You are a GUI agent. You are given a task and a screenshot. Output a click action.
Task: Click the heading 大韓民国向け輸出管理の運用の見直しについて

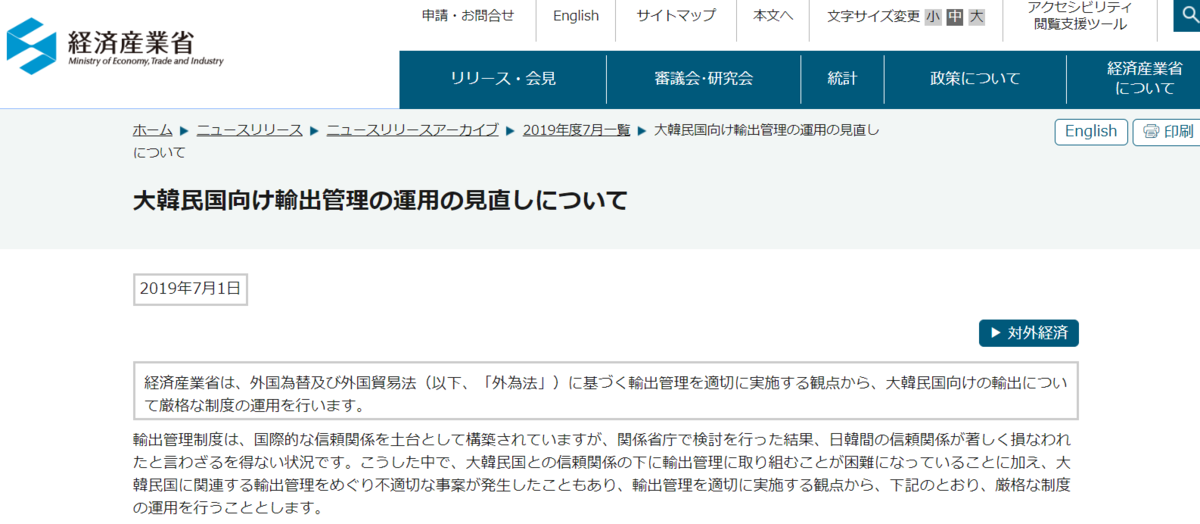[381, 200]
